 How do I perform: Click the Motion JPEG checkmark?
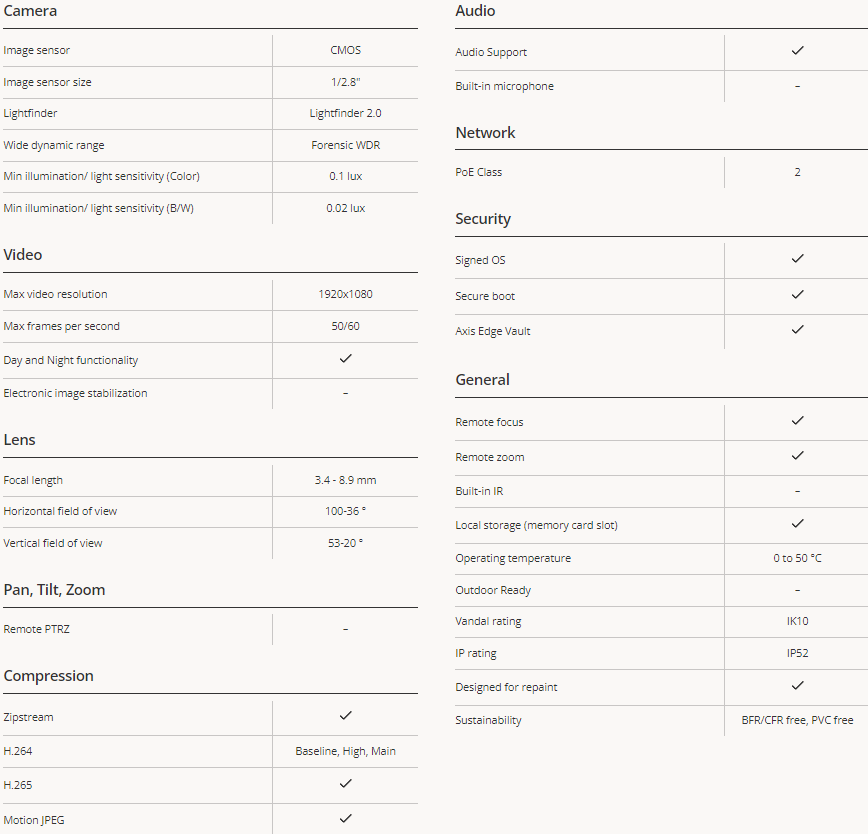tap(345, 818)
